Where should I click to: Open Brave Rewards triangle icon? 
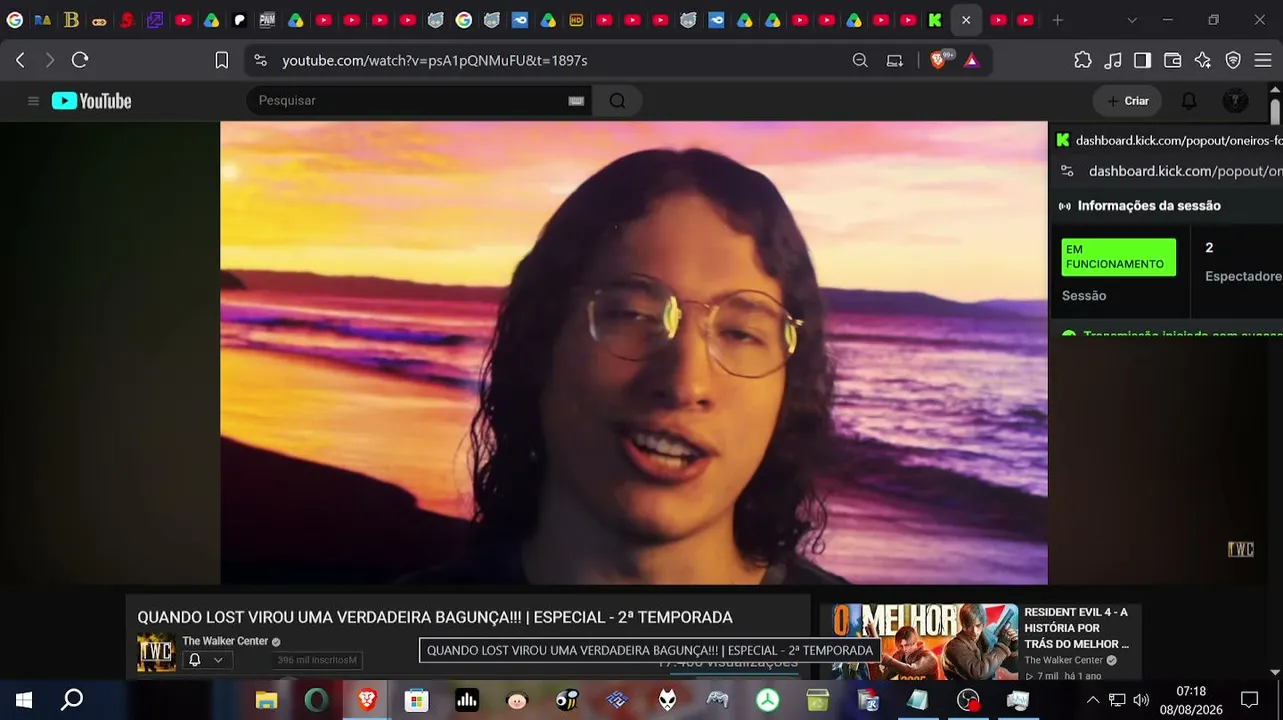[x=972, y=60]
